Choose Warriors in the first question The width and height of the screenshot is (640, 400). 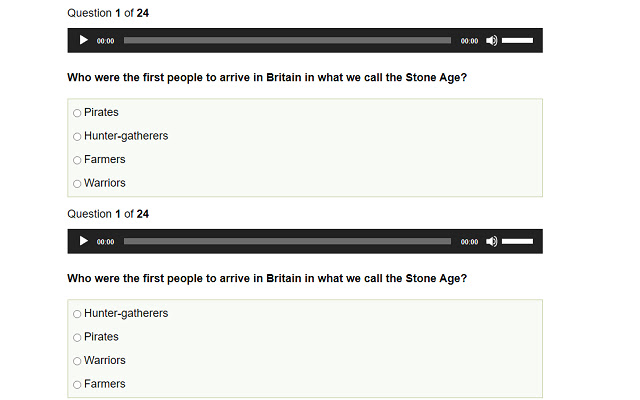(77, 184)
